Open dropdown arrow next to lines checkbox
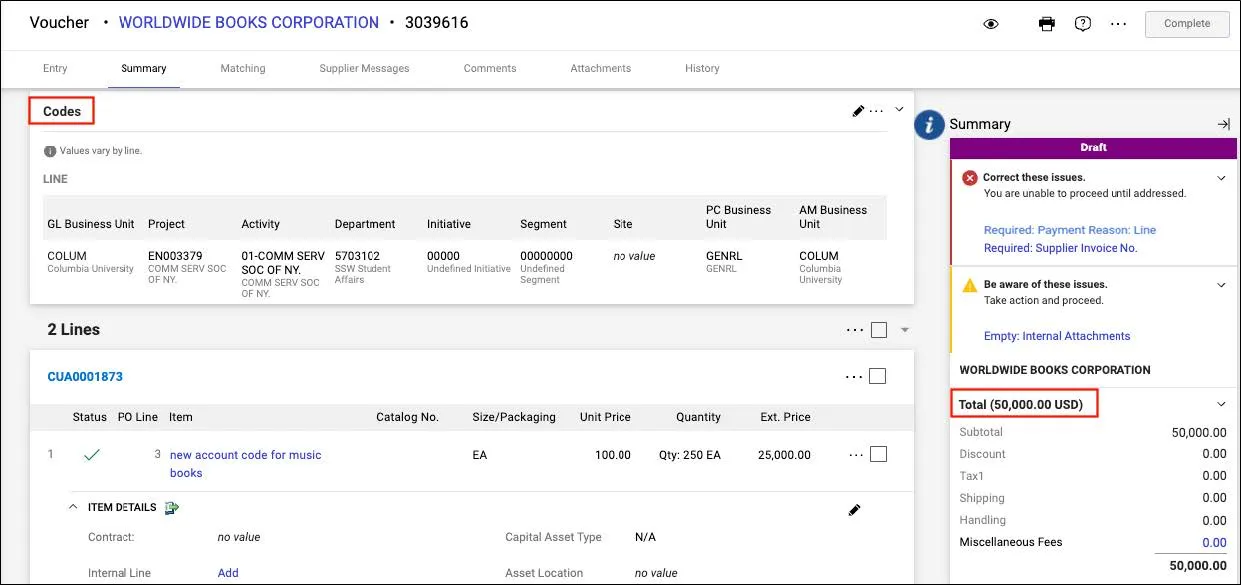Viewport: 1241px width, 585px height. [x=905, y=330]
